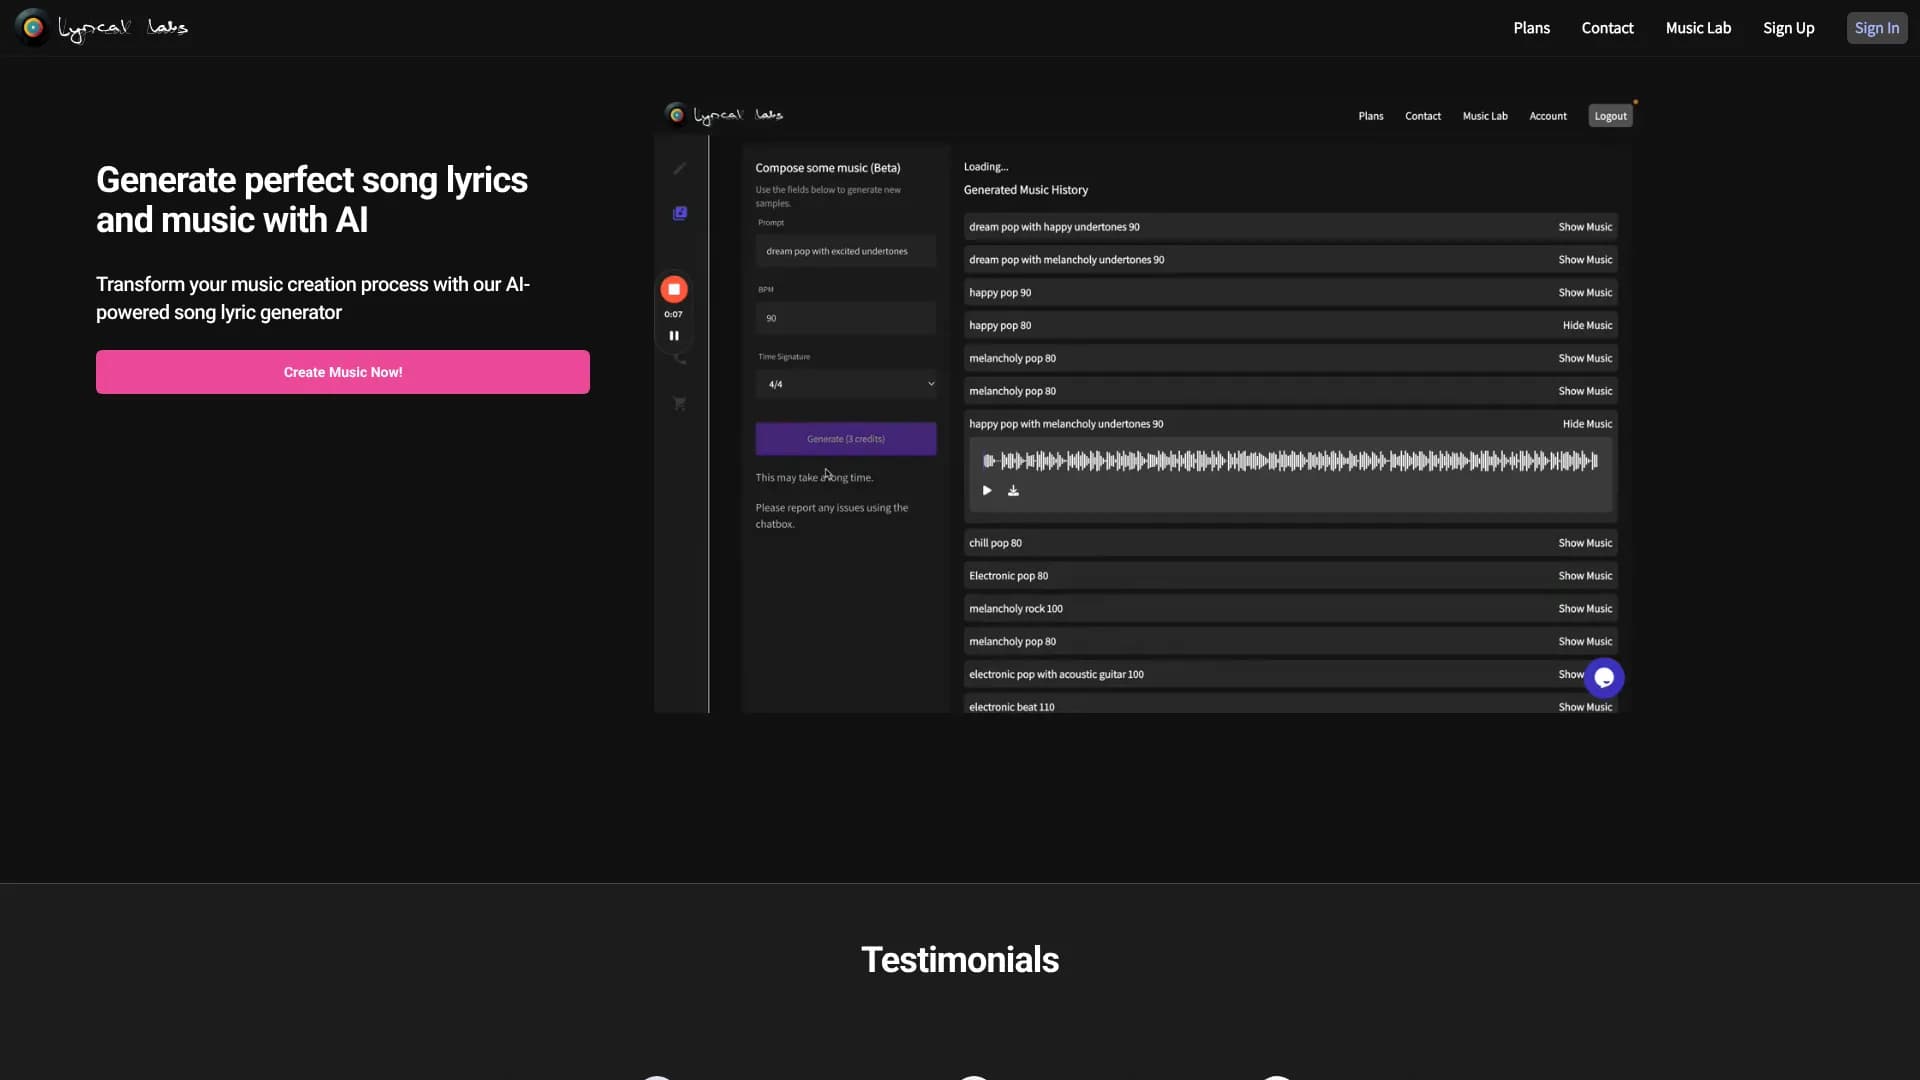Viewport: 1920px width, 1080px height.
Task: Show Music for melancholy rock 100
Action: coord(1585,609)
